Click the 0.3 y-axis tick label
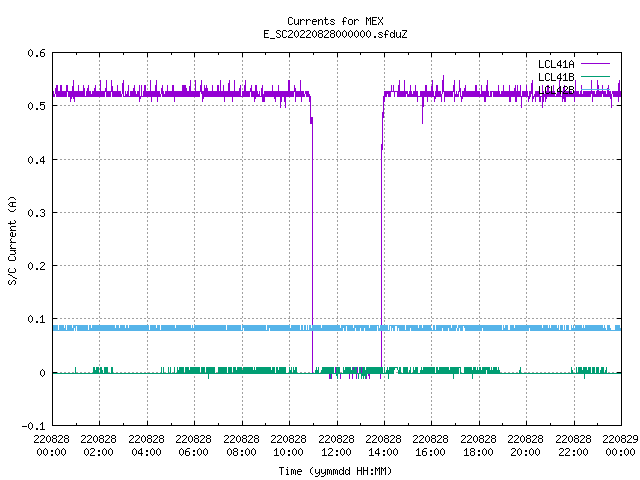The width and height of the screenshot is (640, 480). pos(36,213)
